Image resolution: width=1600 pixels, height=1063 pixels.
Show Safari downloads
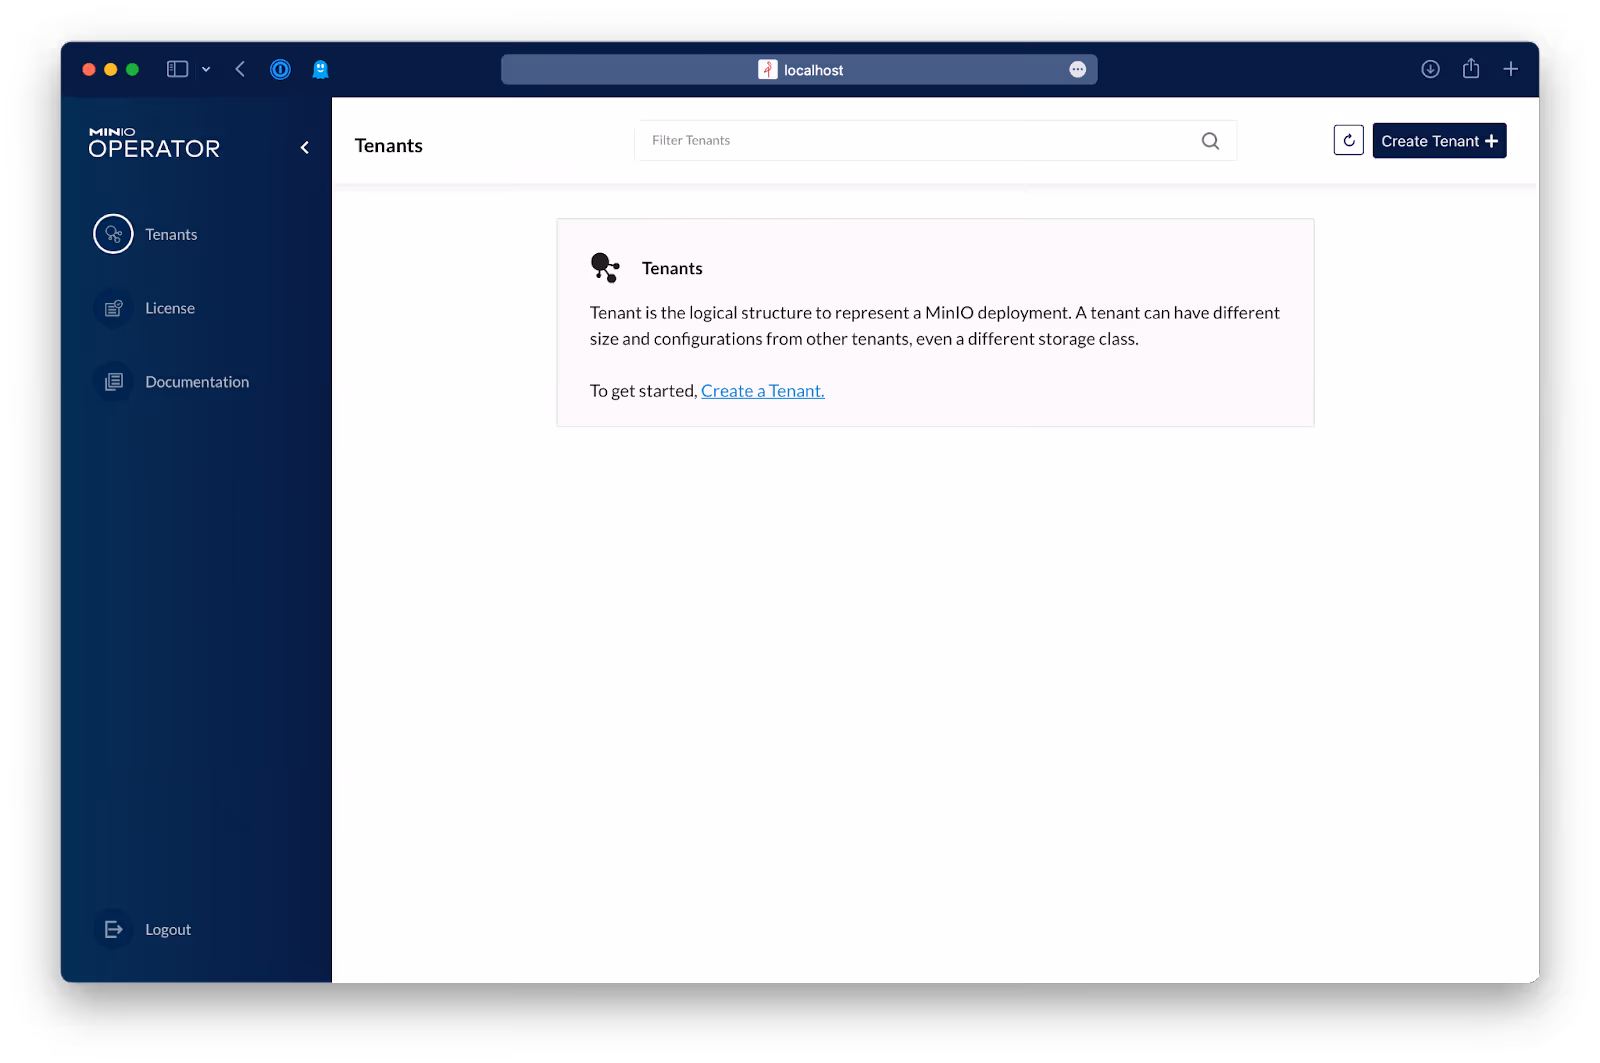click(x=1430, y=69)
